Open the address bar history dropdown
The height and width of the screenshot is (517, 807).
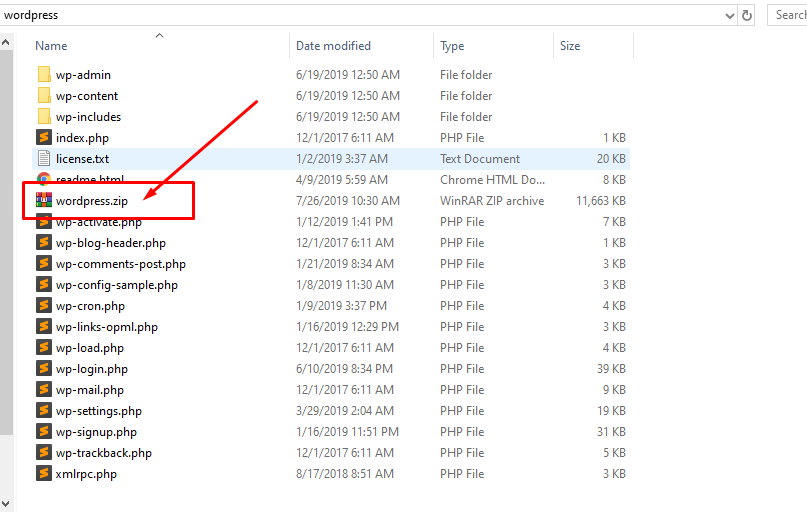coord(729,16)
